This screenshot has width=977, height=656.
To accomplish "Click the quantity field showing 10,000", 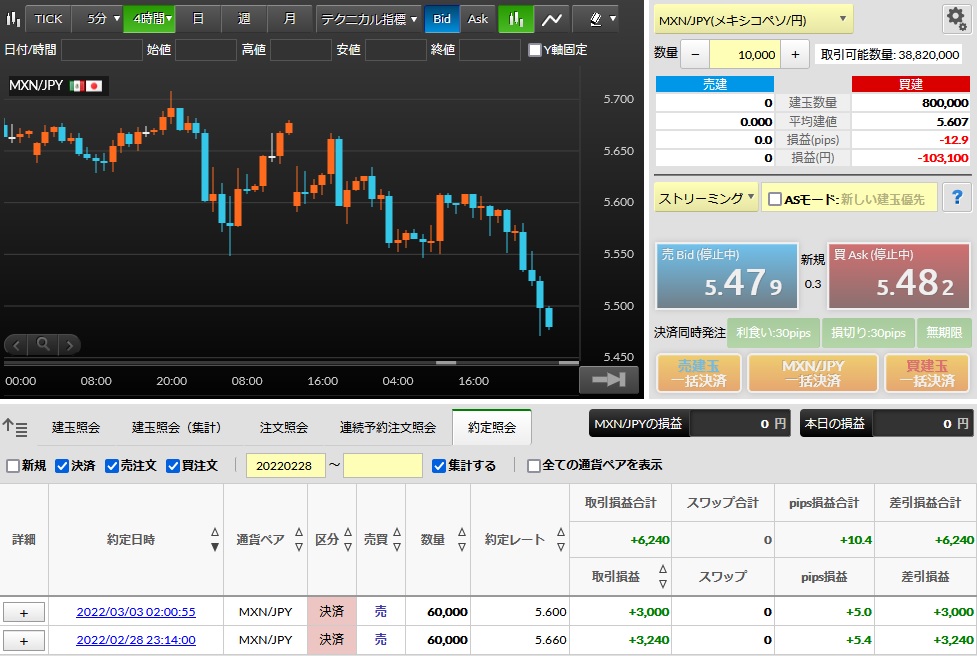I will 745,55.
